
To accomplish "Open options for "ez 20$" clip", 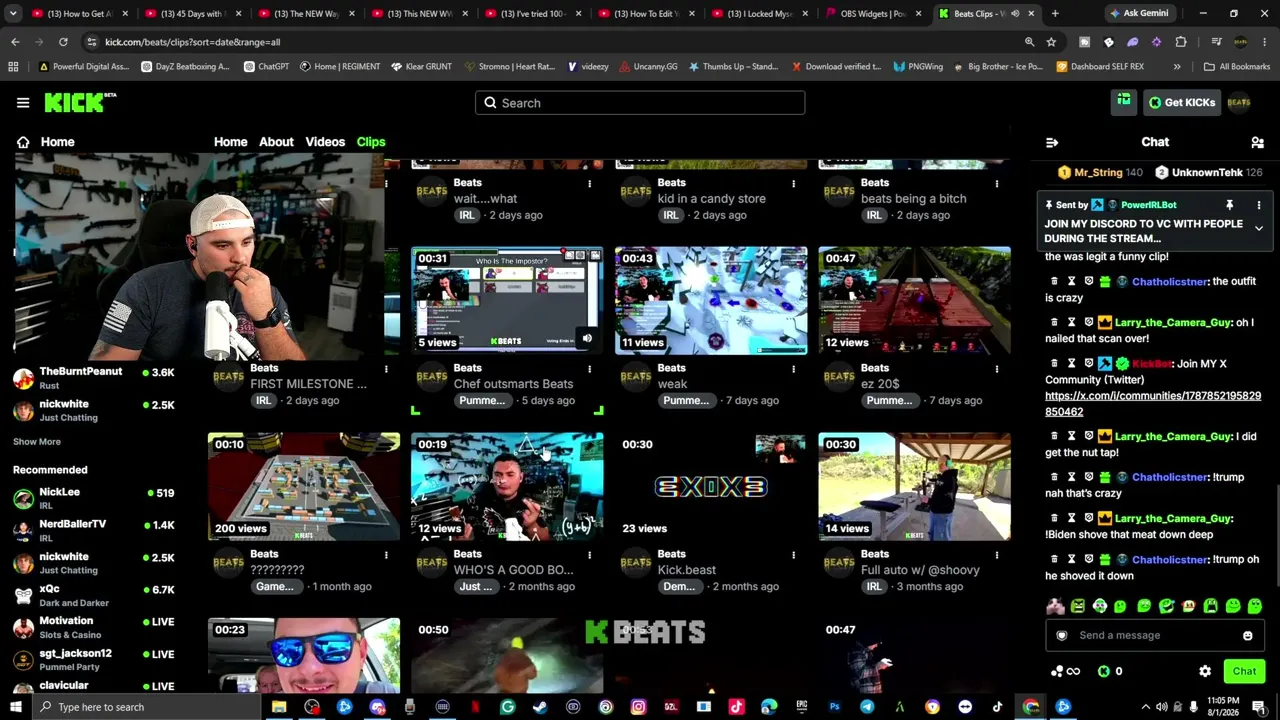I will 997,369.
